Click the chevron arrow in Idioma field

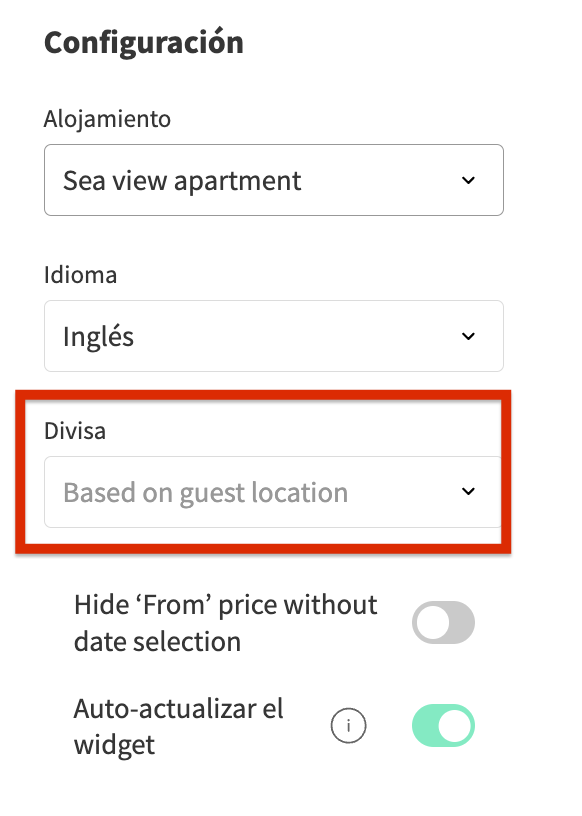click(x=468, y=336)
